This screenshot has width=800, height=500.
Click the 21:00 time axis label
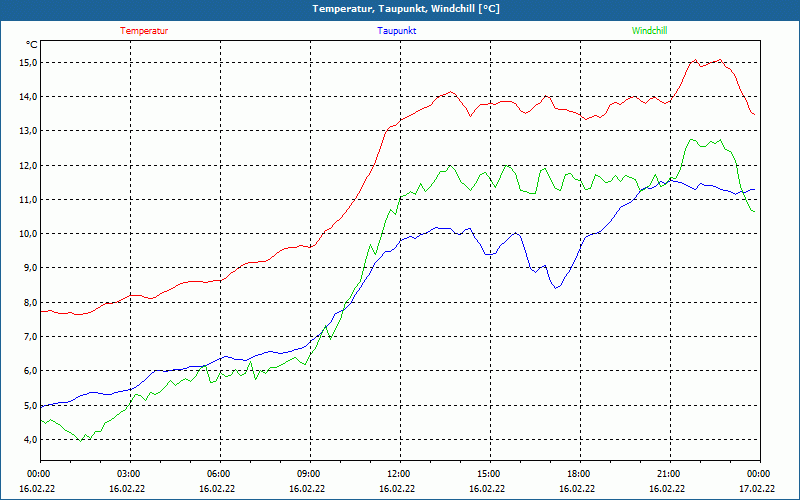pyautogui.click(x=670, y=474)
